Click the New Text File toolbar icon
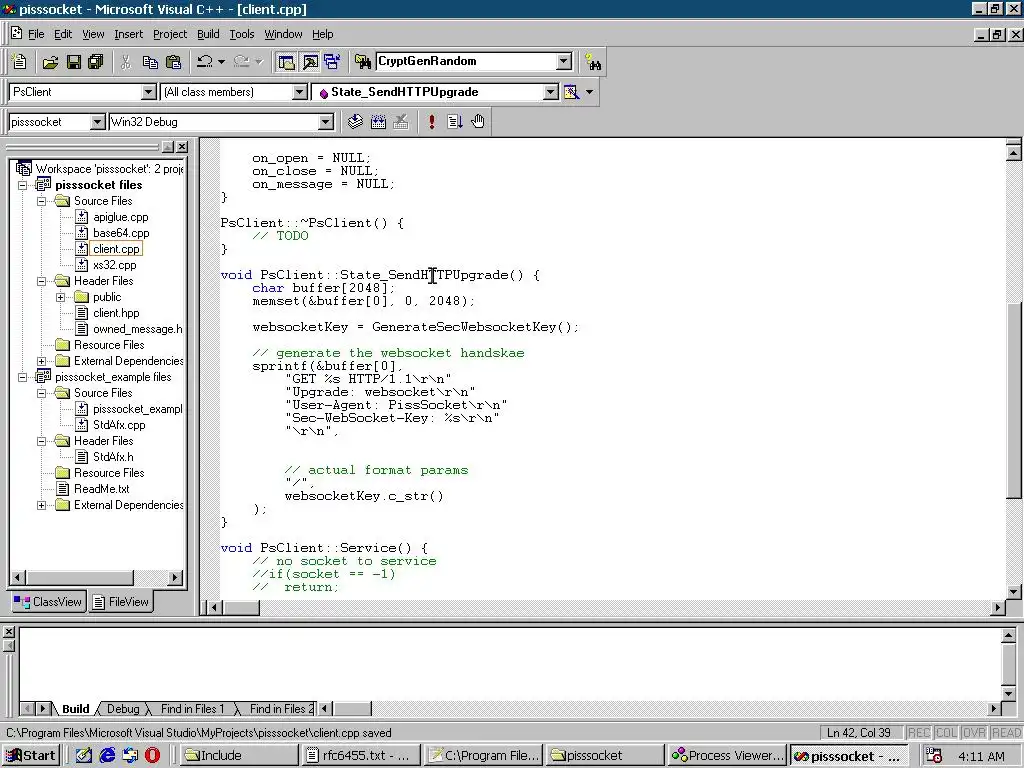 point(20,61)
